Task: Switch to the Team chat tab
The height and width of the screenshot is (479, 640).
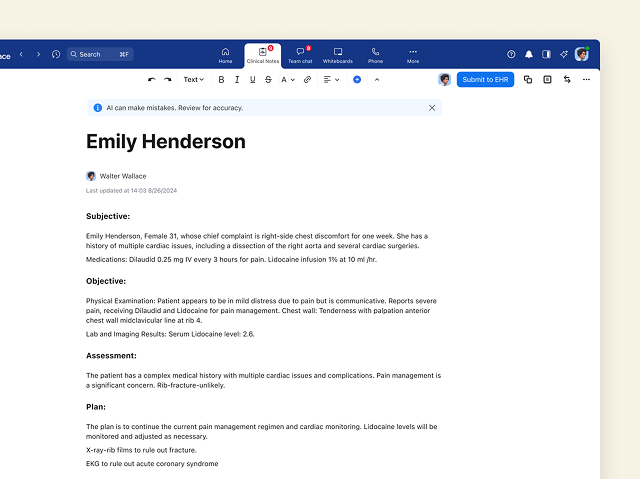Action: (x=300, y=55)
